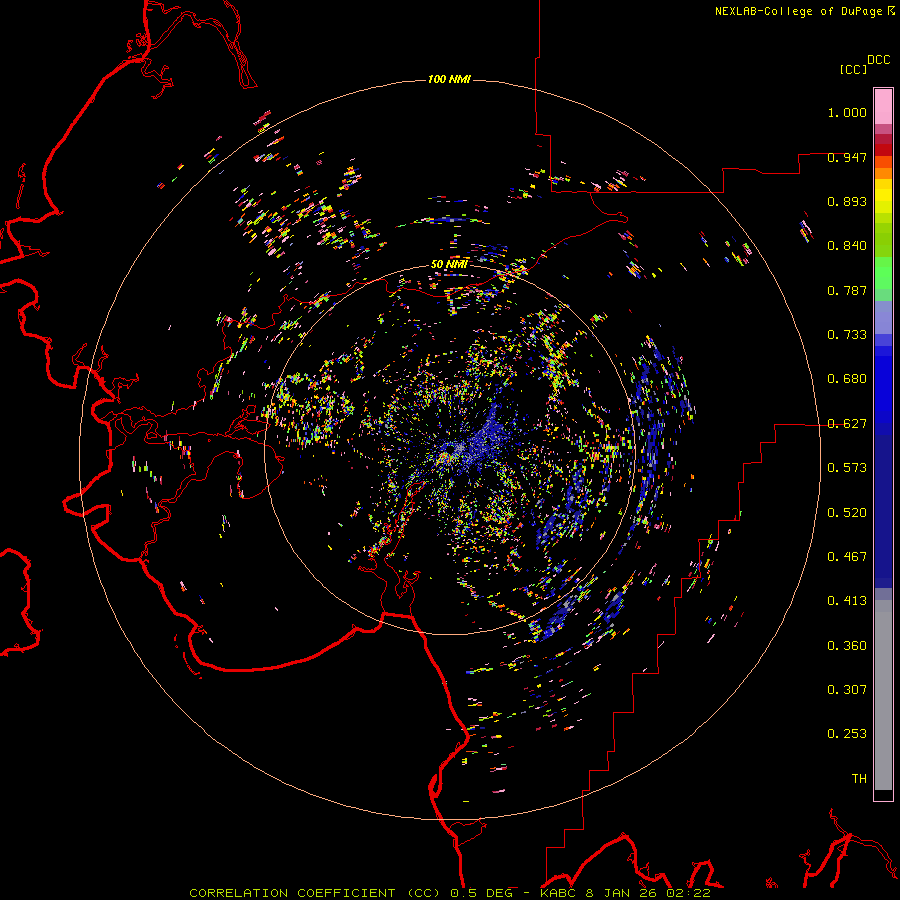Select the 0.947 scale label
Screen dimensions: 900x900
pyautogui.click(x=847, y=157)
